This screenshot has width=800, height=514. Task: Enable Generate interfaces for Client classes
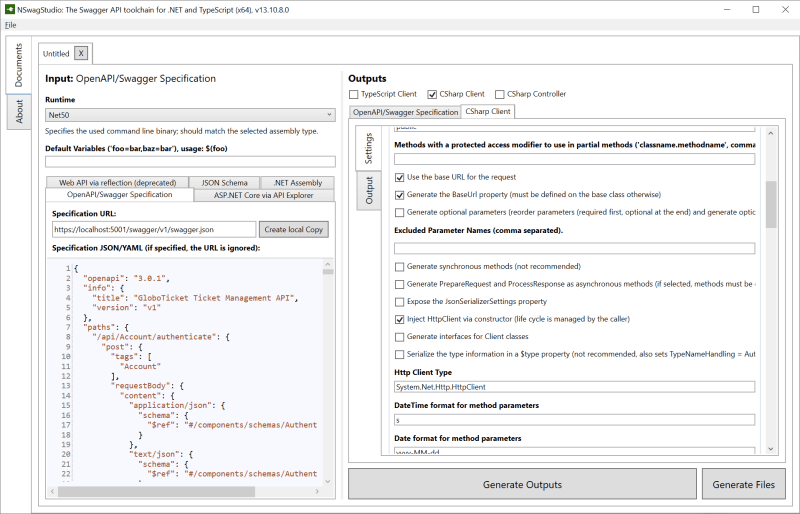coord(399,337)
